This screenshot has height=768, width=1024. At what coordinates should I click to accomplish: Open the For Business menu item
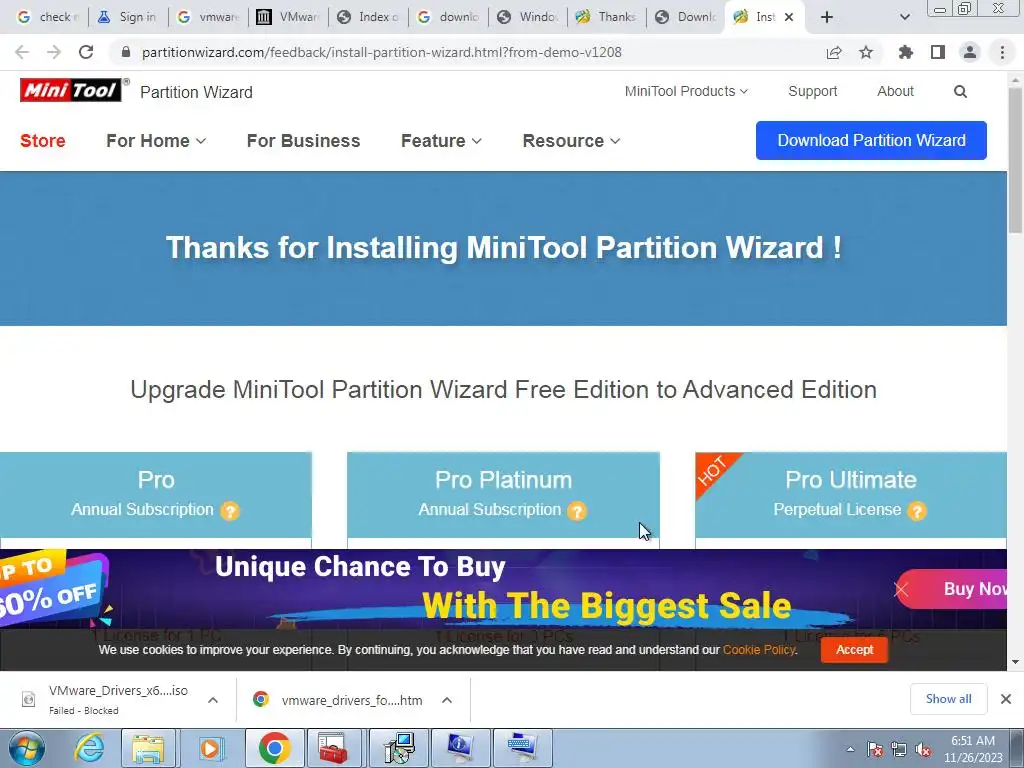(303, 141)
